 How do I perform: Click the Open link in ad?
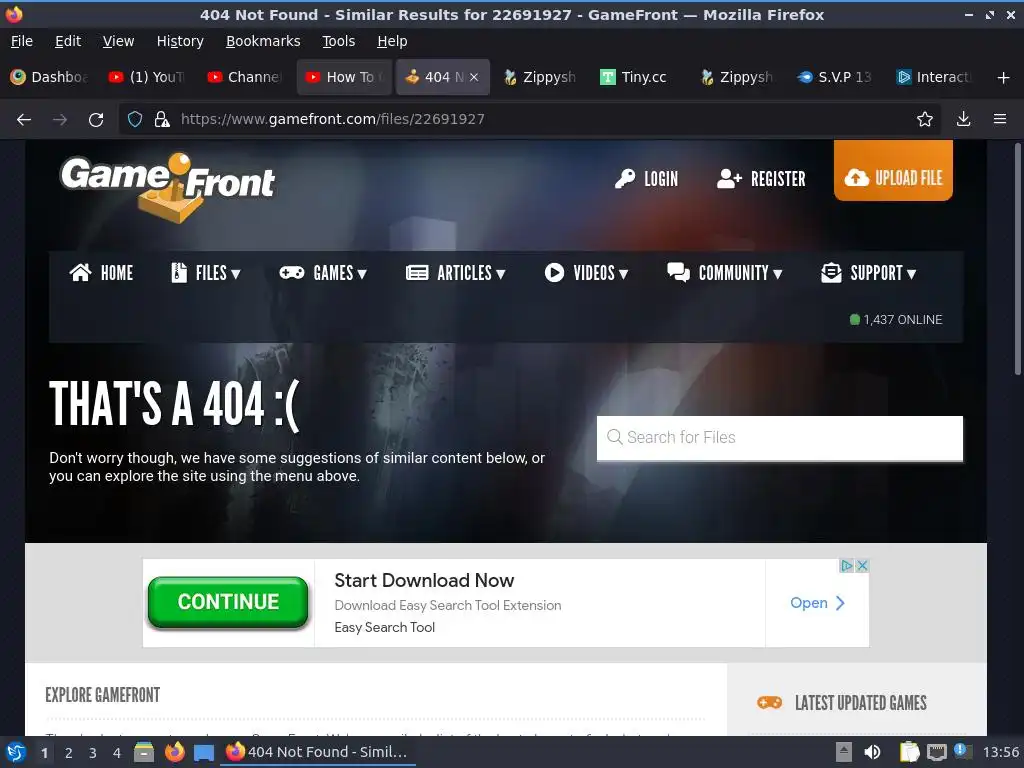coord(818,603)
